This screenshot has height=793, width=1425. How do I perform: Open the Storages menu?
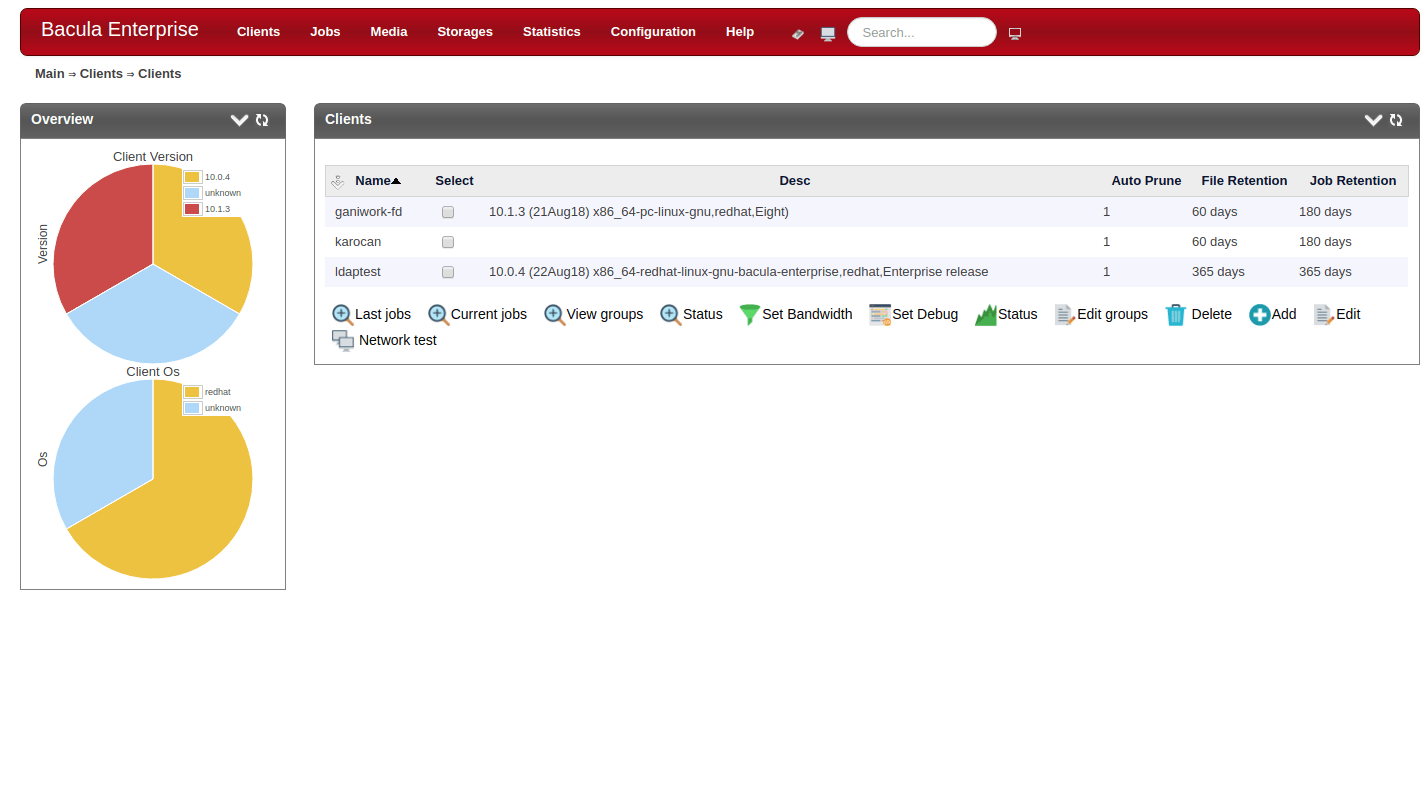465,32
